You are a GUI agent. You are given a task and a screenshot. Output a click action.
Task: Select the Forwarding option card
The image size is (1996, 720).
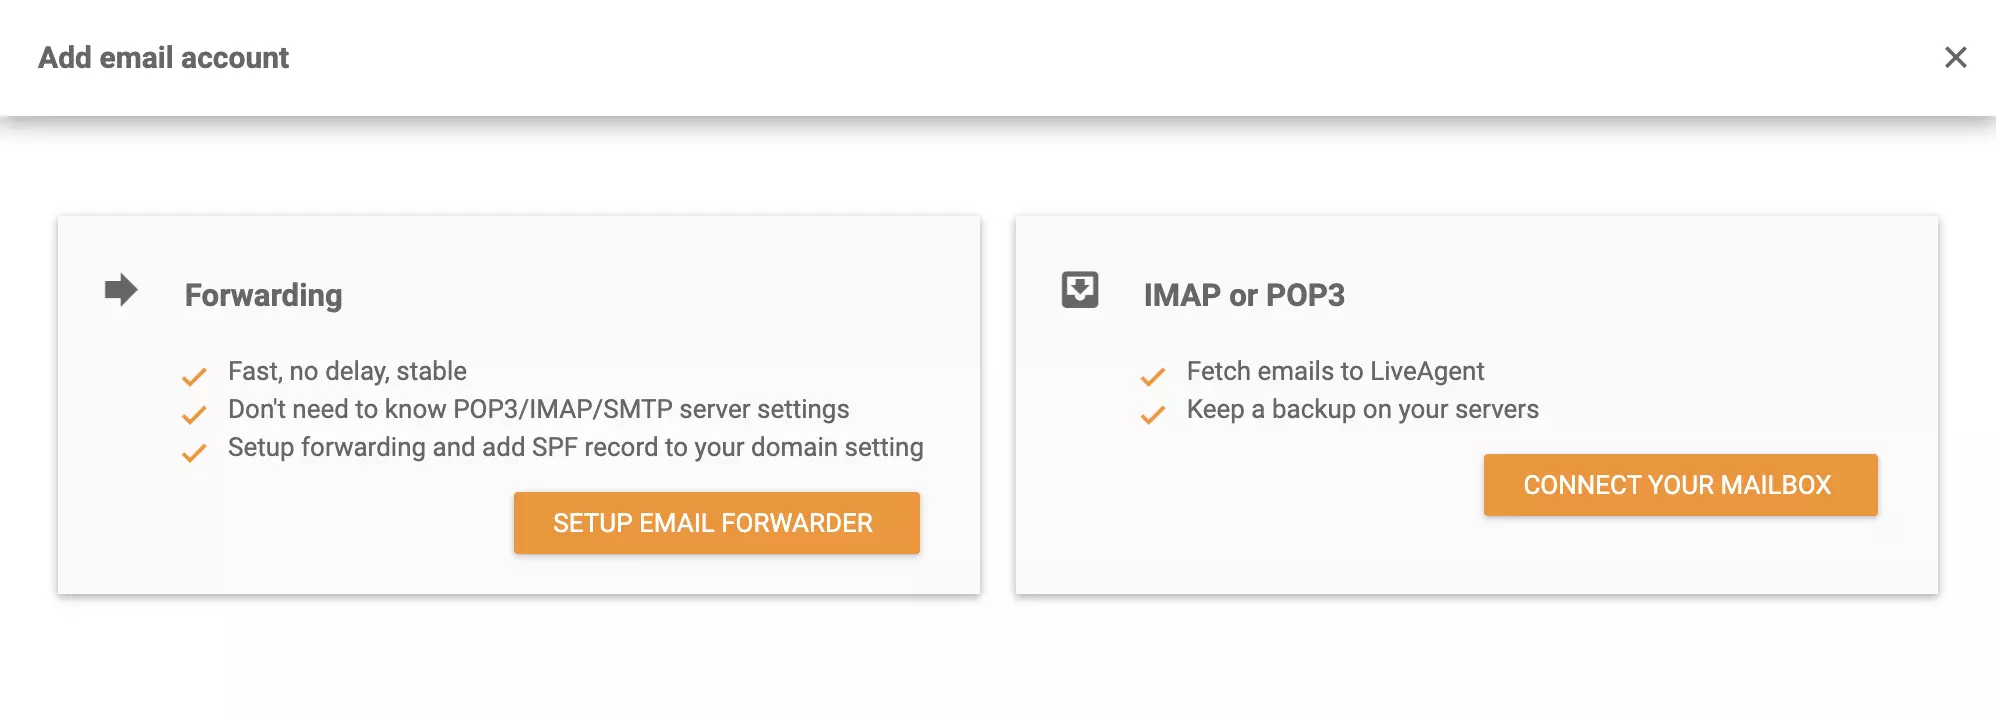pos(518,403)
